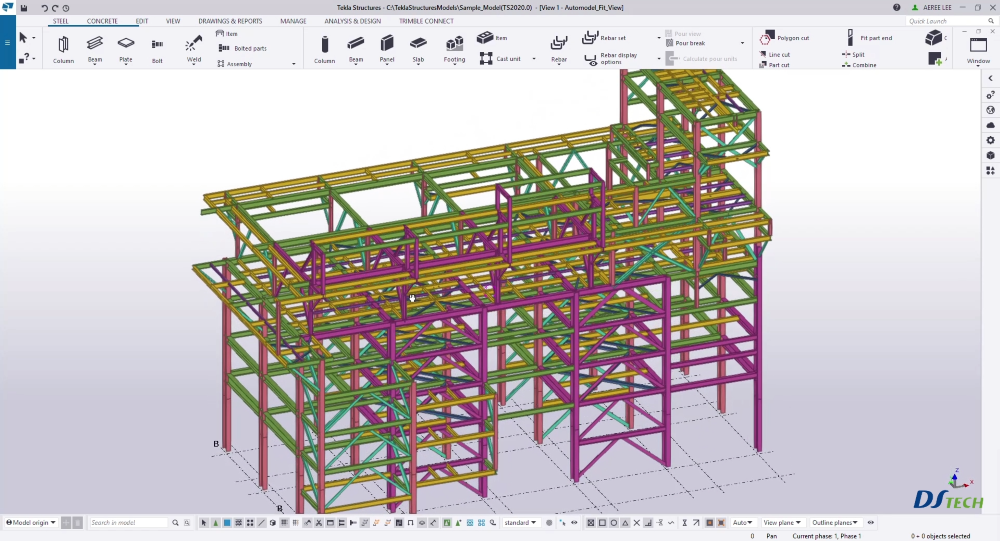Open the standard selection filter dropdown
The width and height of the screenshot is (1000, 541).
(x=520, y=522)
